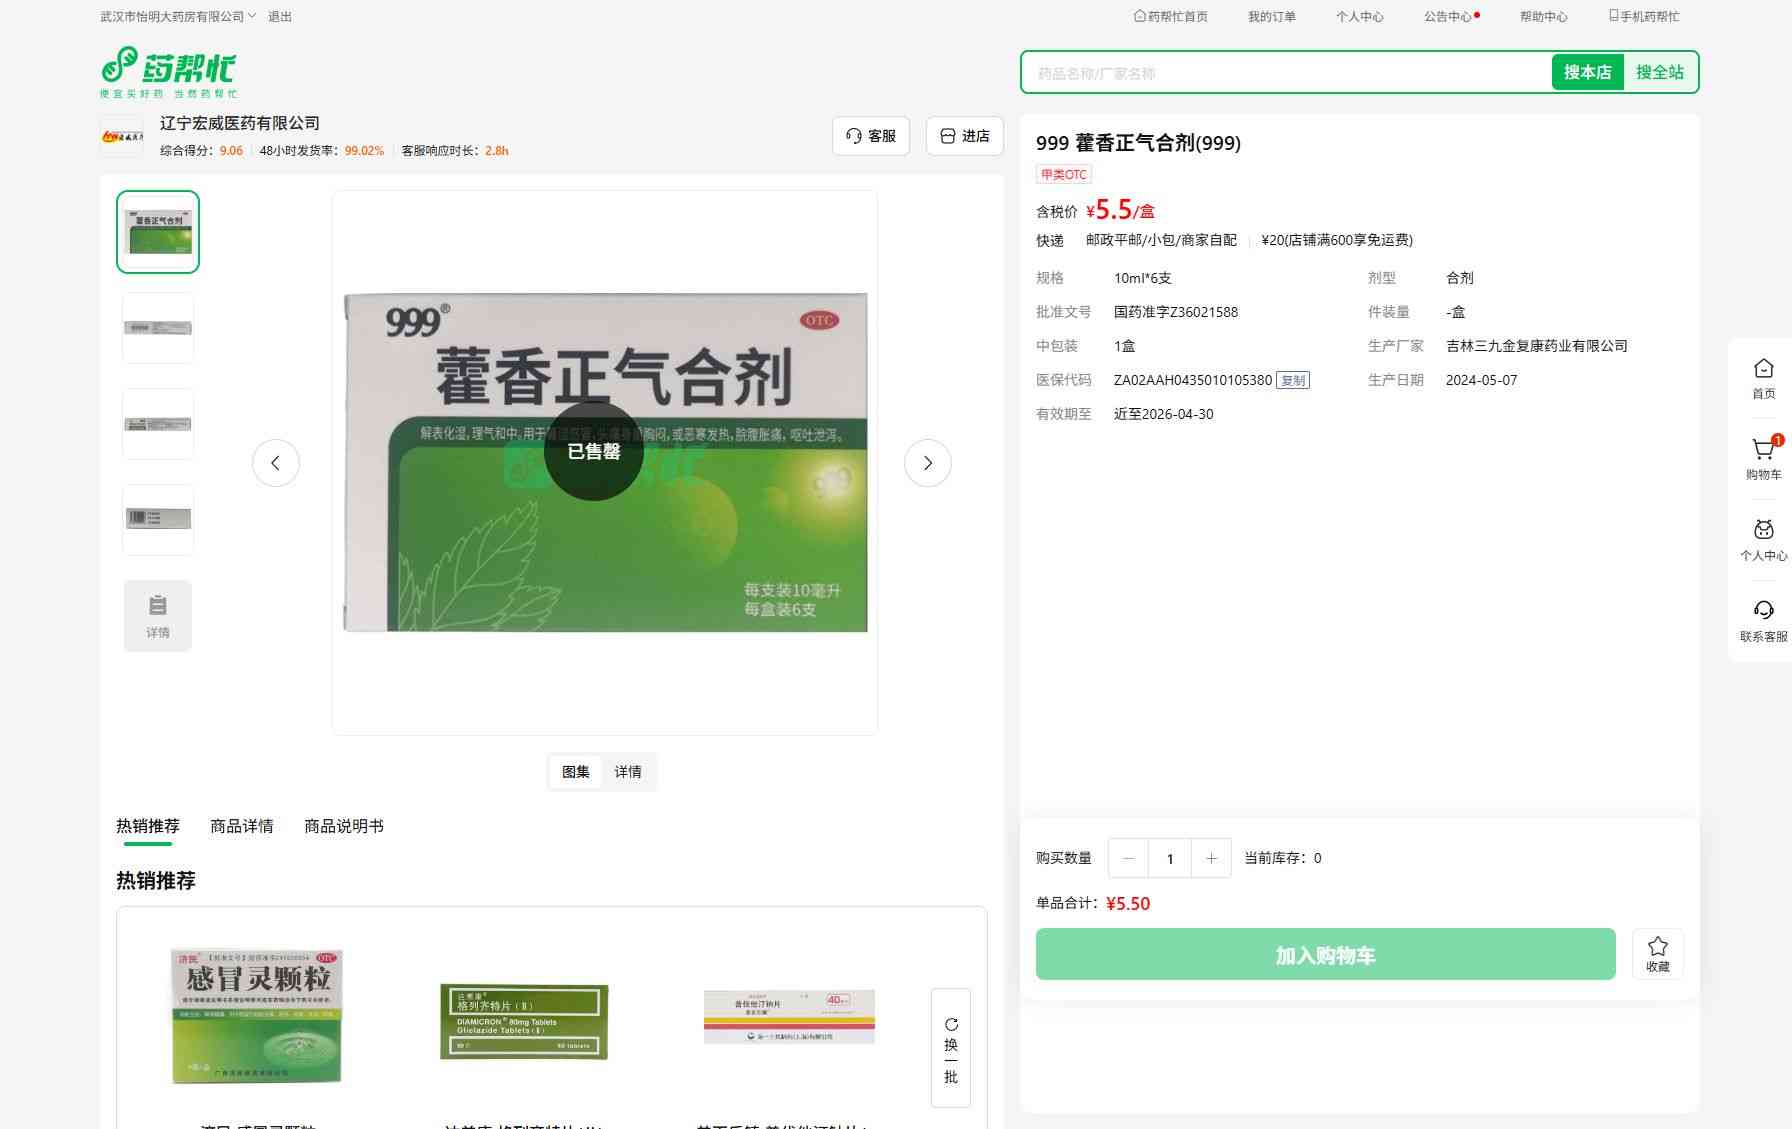Toggle image view to 详情 mode
Viewport: 1792px width, 1129px height.
(628, 772)
